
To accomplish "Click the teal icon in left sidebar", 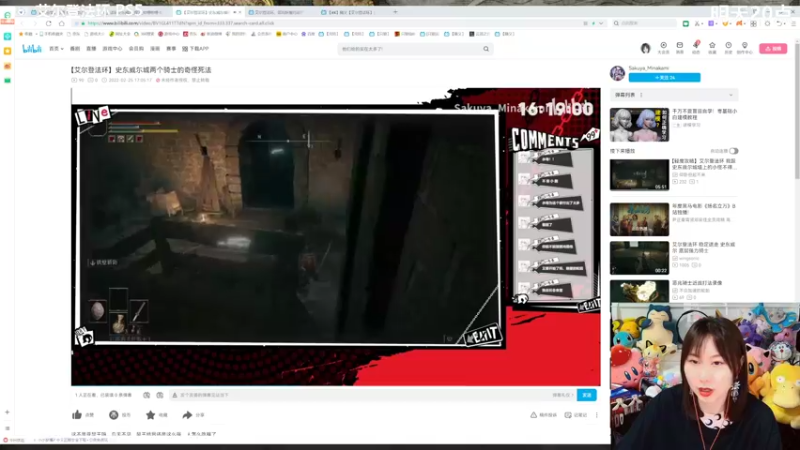I will [x=7, y=37].
